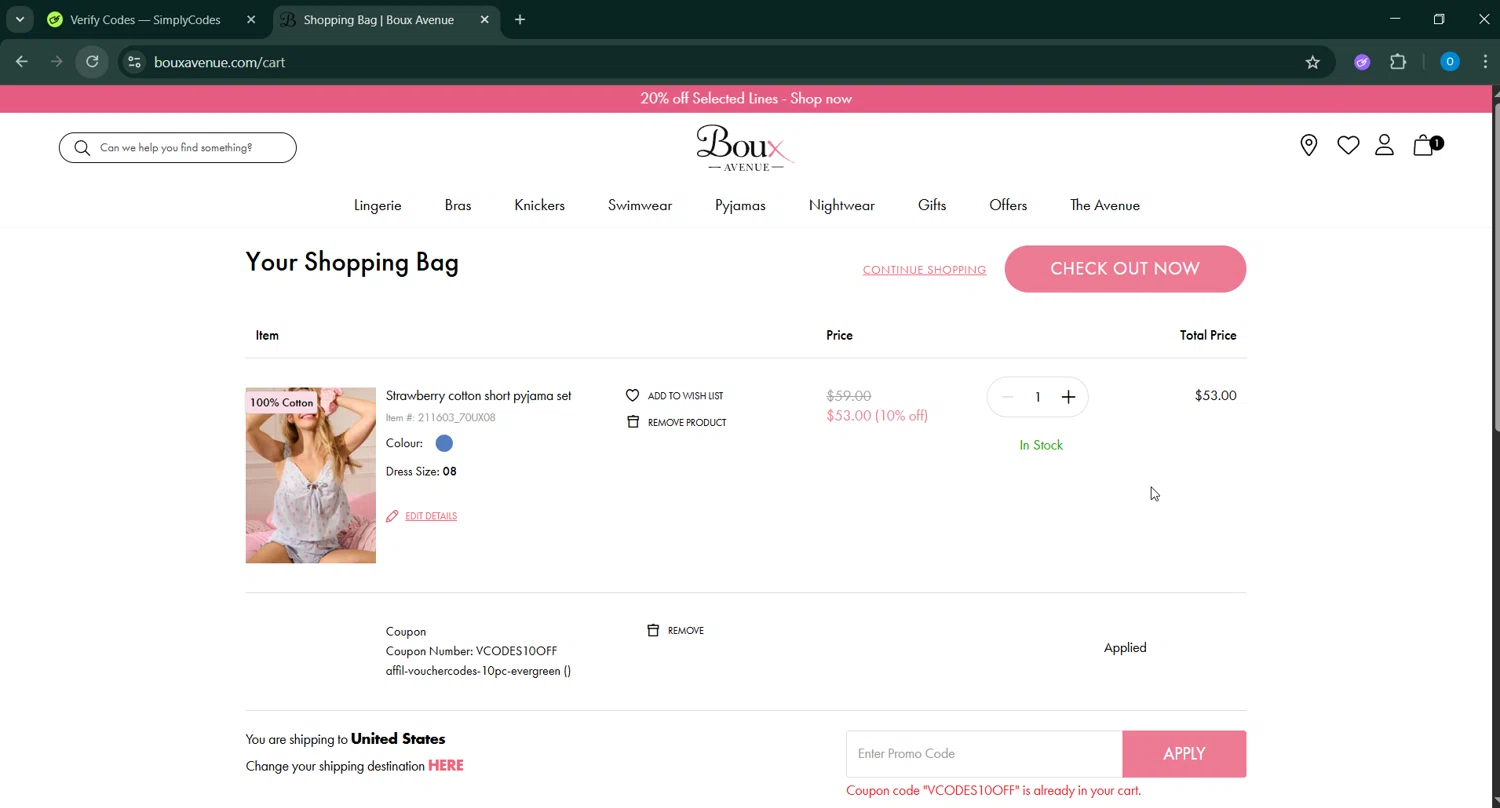Click the blue colour swatch
The height and width of the screenshot is (808, 1500).
point(444,443)
